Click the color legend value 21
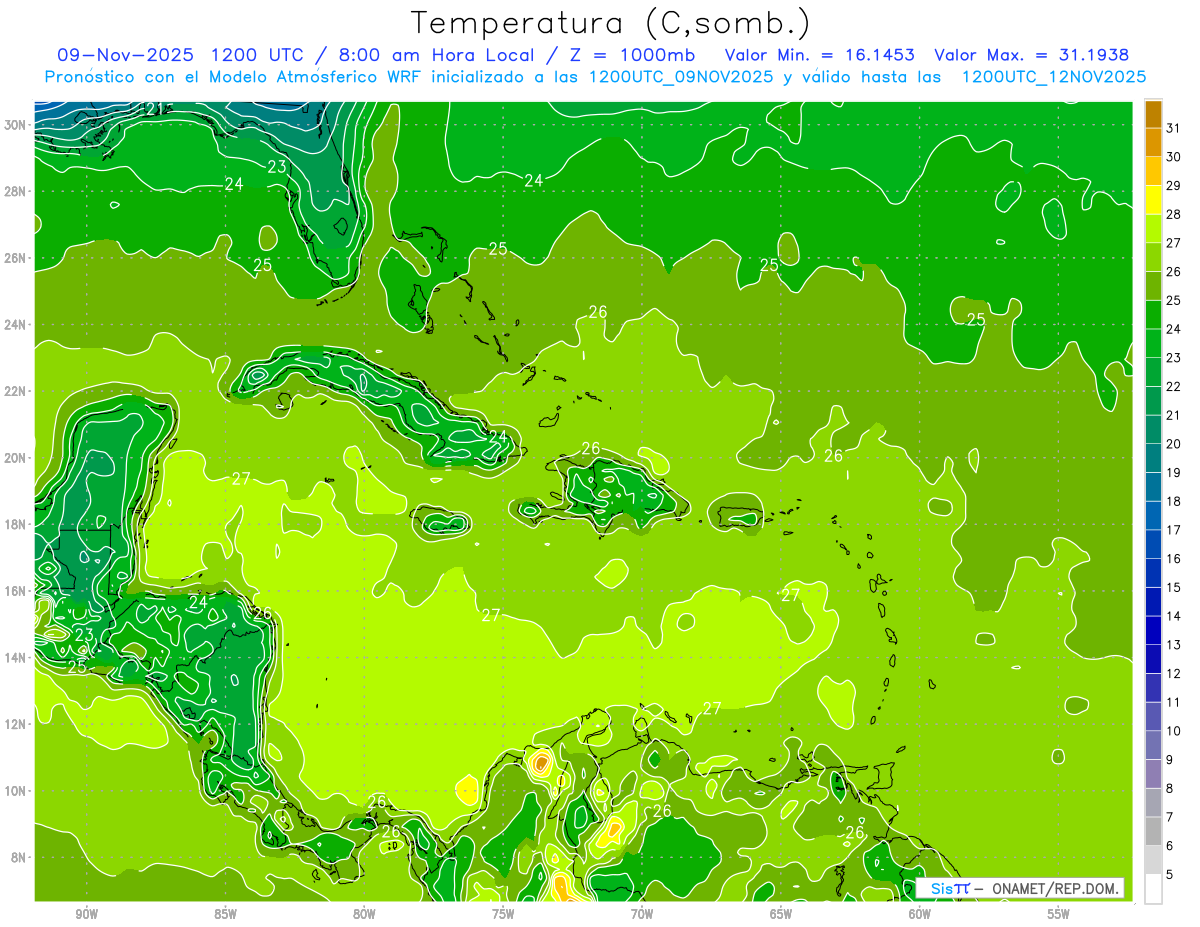Screen dimensions: 1200x927 1174,416
